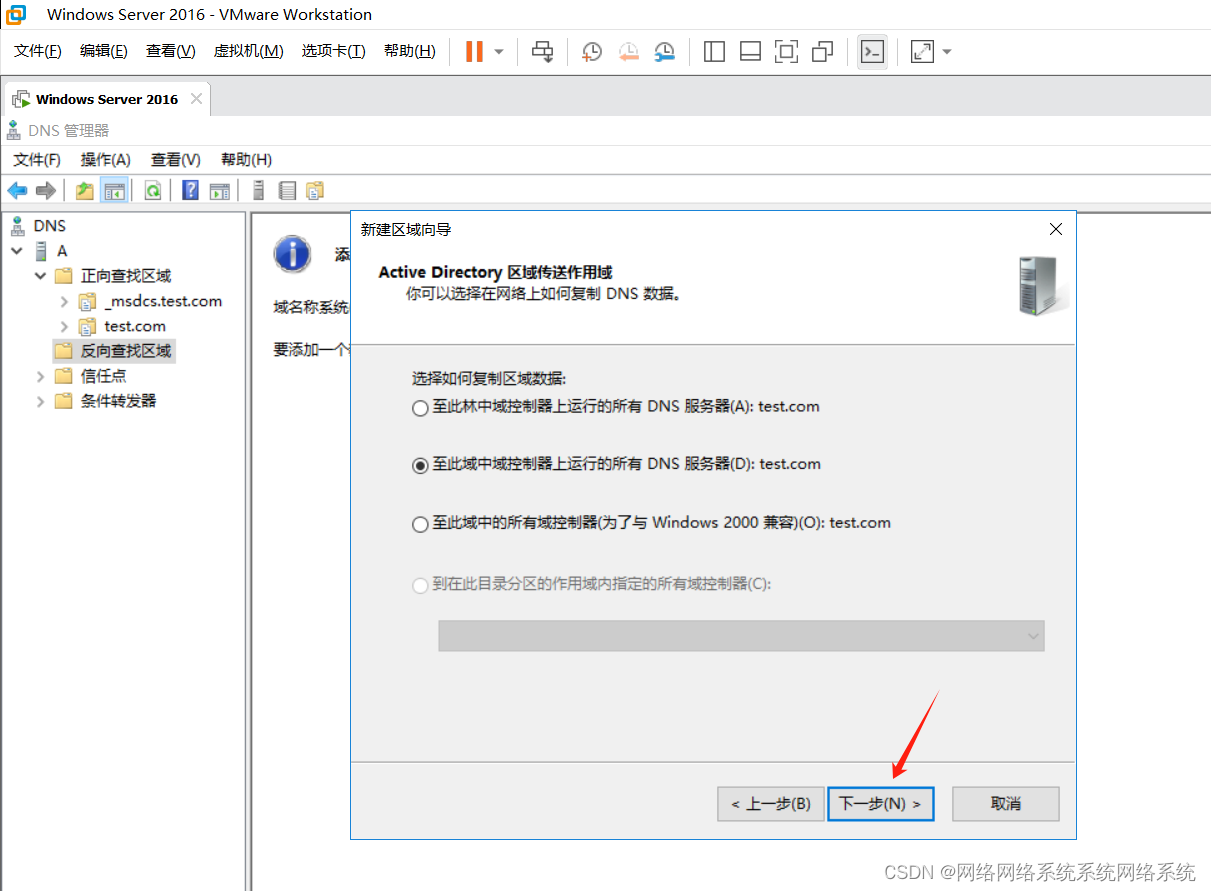1211x891 pixels.
Task: Select radio option for all forest DNS servers
Action: click(x=420, y=408)
